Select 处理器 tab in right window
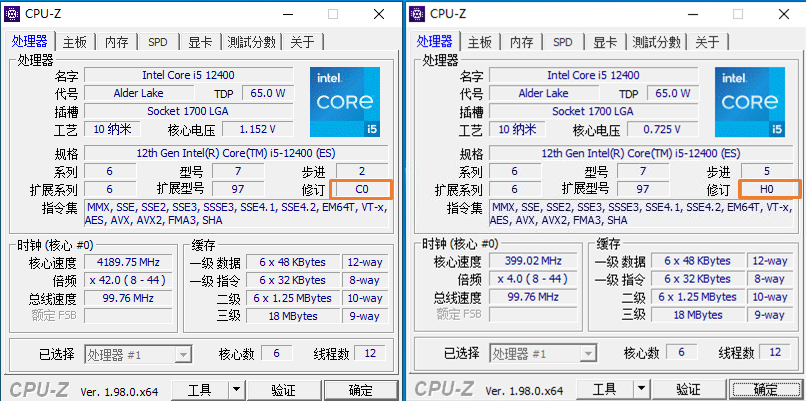 tap(434, 41)
